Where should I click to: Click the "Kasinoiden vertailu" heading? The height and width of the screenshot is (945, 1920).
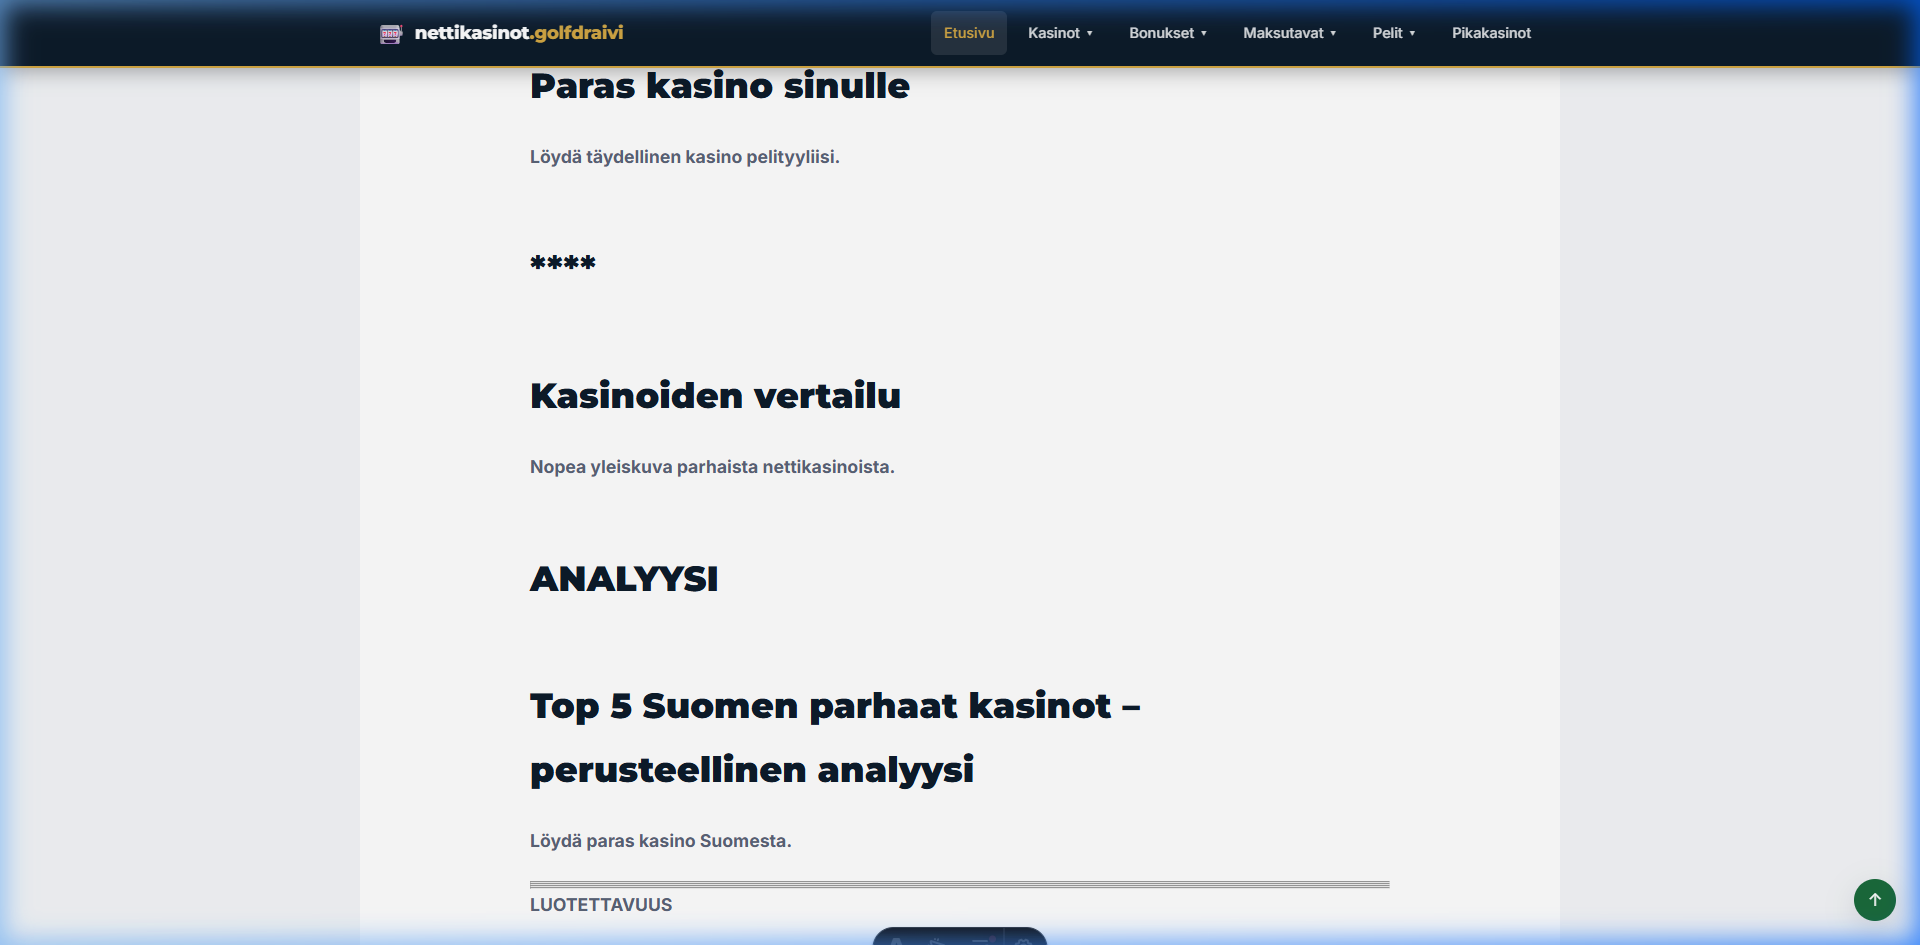point(715,396)
